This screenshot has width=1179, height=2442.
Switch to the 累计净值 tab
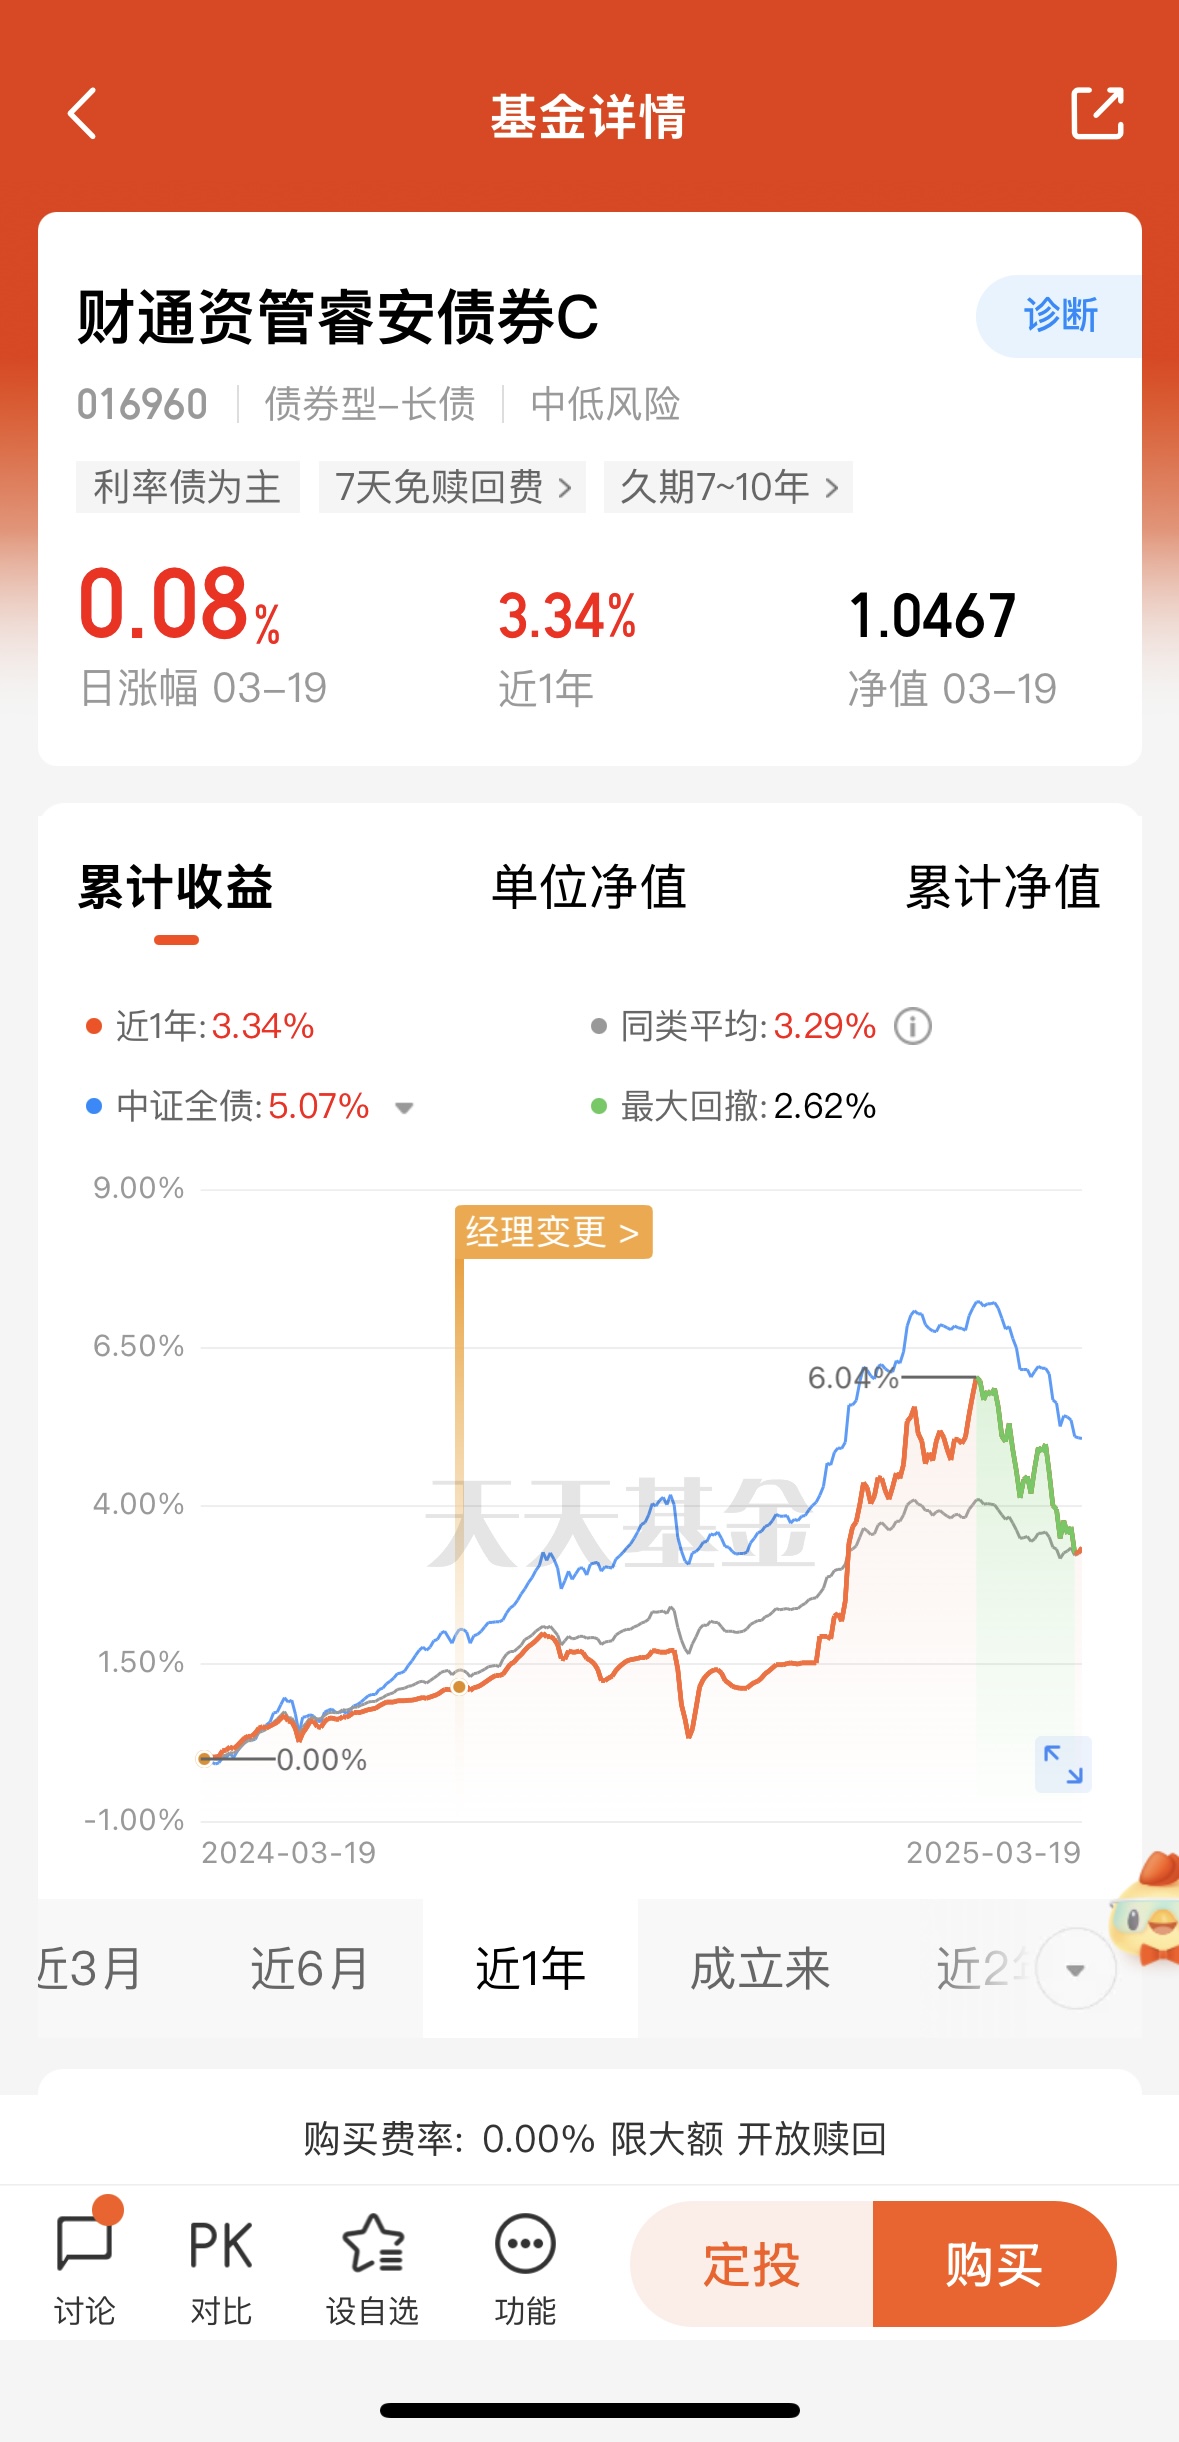[1003, 887]
